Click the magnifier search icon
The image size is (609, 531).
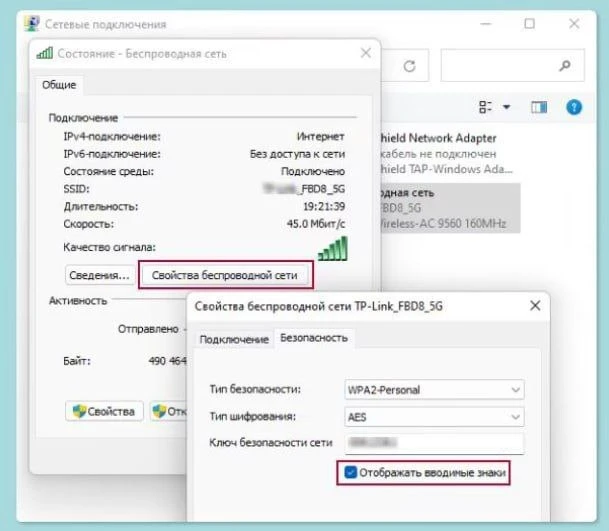point(565,66)
